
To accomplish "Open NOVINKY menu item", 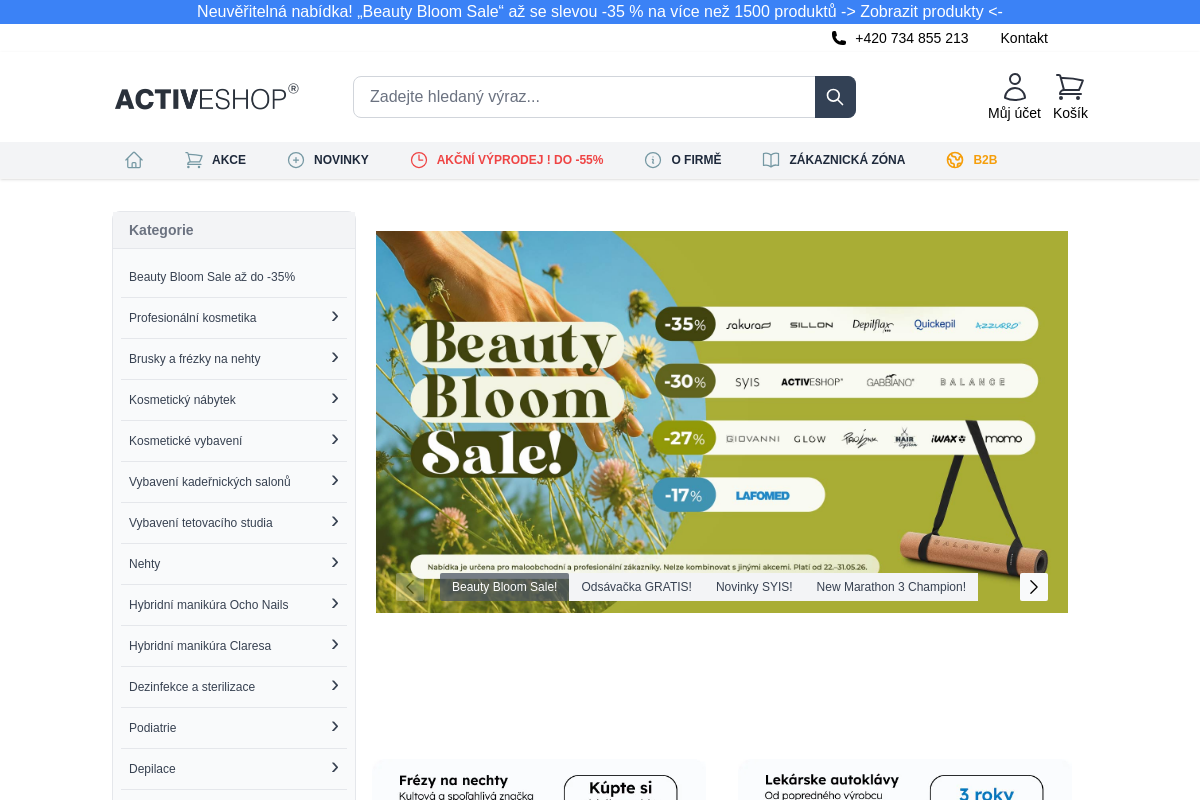I will pos(341,160).
